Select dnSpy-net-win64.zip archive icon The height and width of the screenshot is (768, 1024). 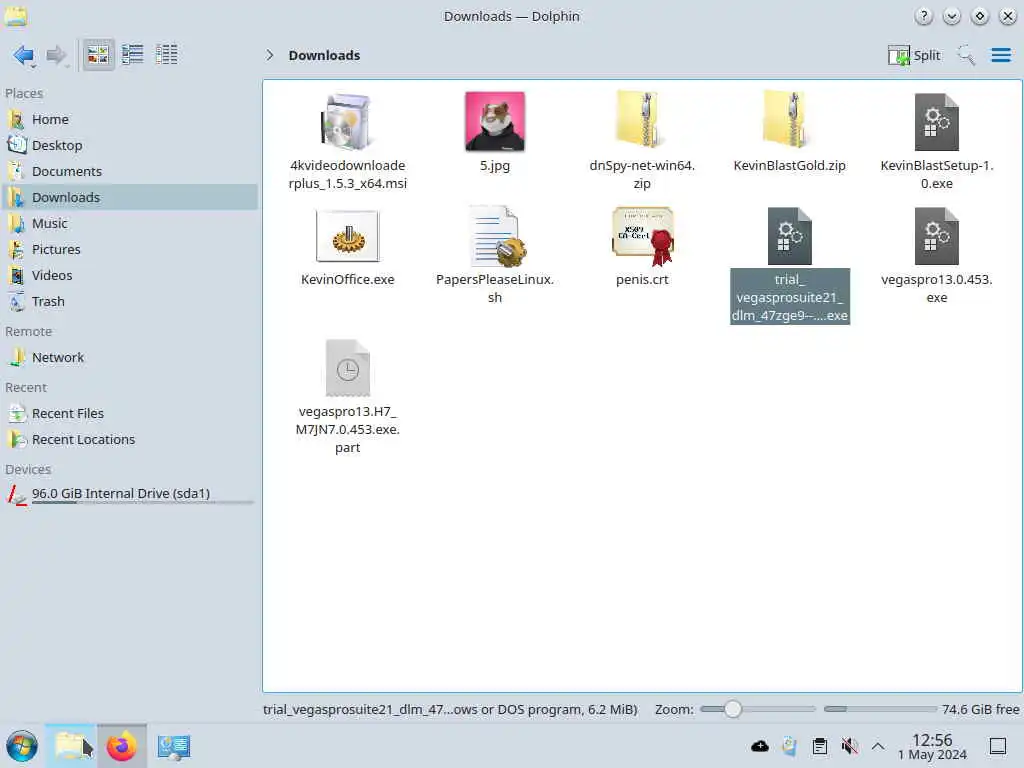[641, 121]
